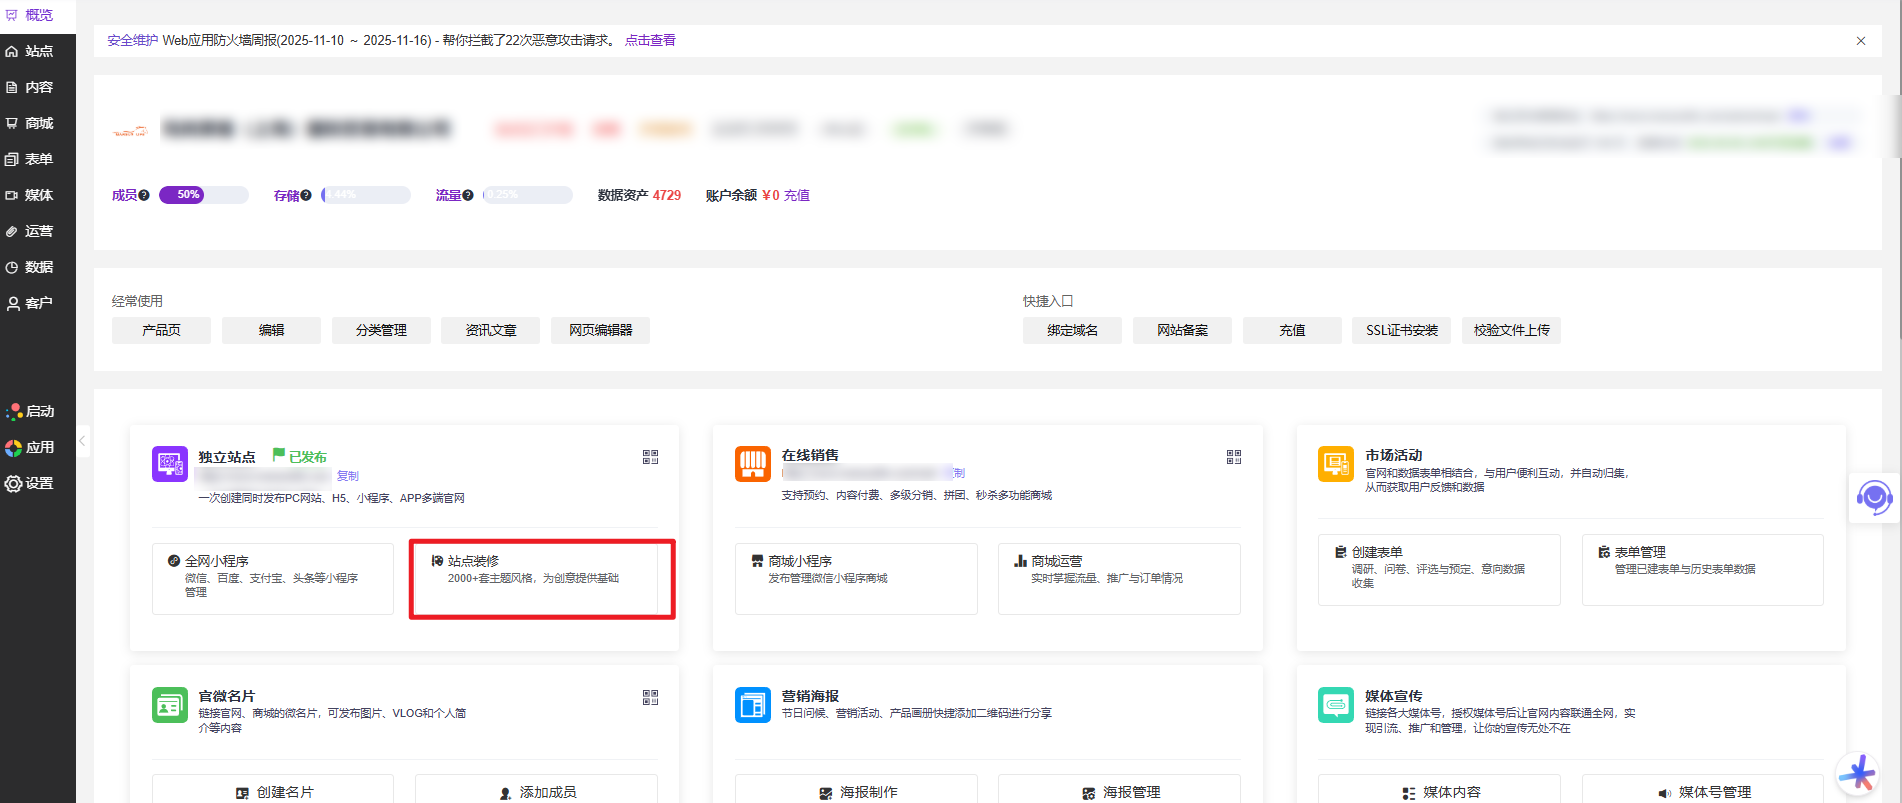
Task: Open the 站点 menu in sidebar
Action: tap(38, 51)
